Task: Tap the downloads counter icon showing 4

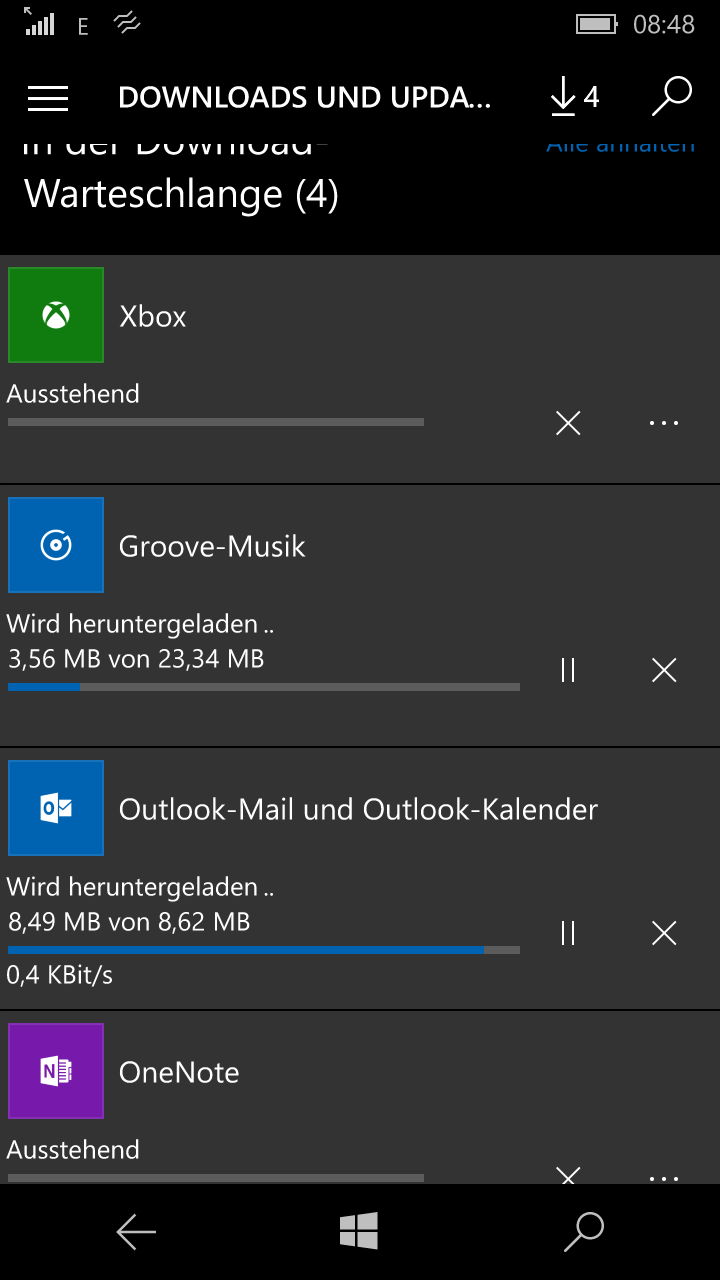Action: pyautogui.click(x=574, y=97)
